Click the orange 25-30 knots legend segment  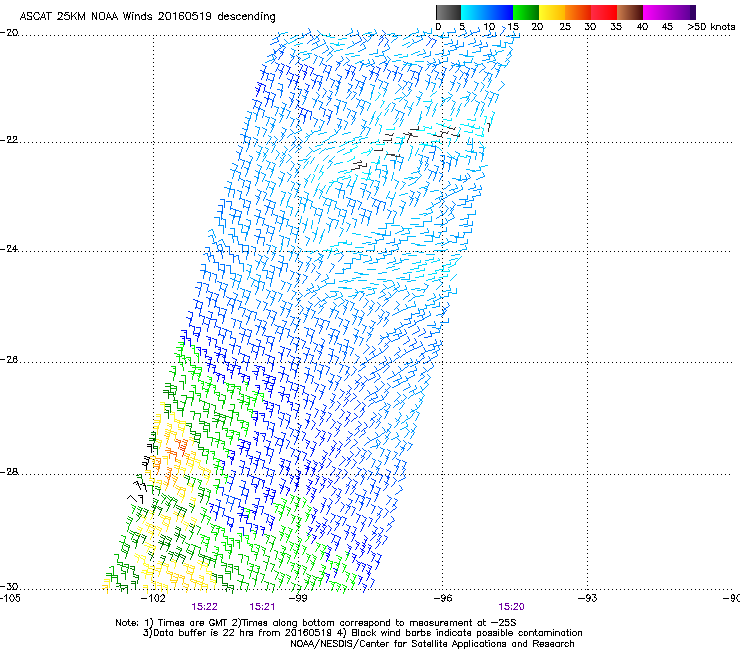(578, 12)
